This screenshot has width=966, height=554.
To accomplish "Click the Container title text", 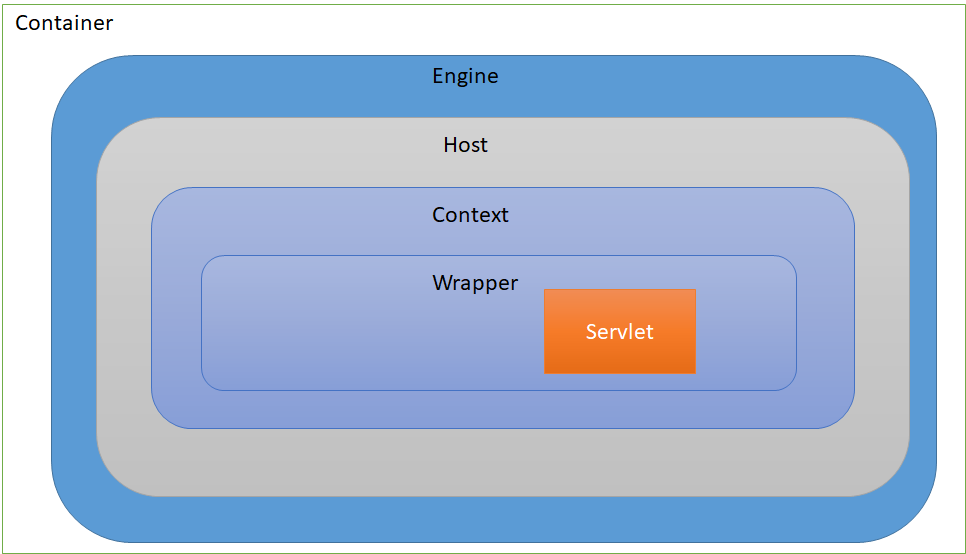I will point(64,23).
